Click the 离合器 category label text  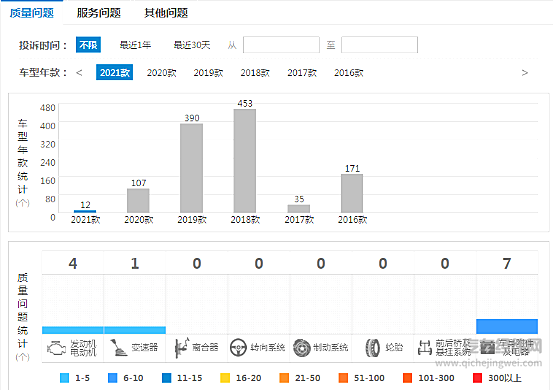[205, 348]
